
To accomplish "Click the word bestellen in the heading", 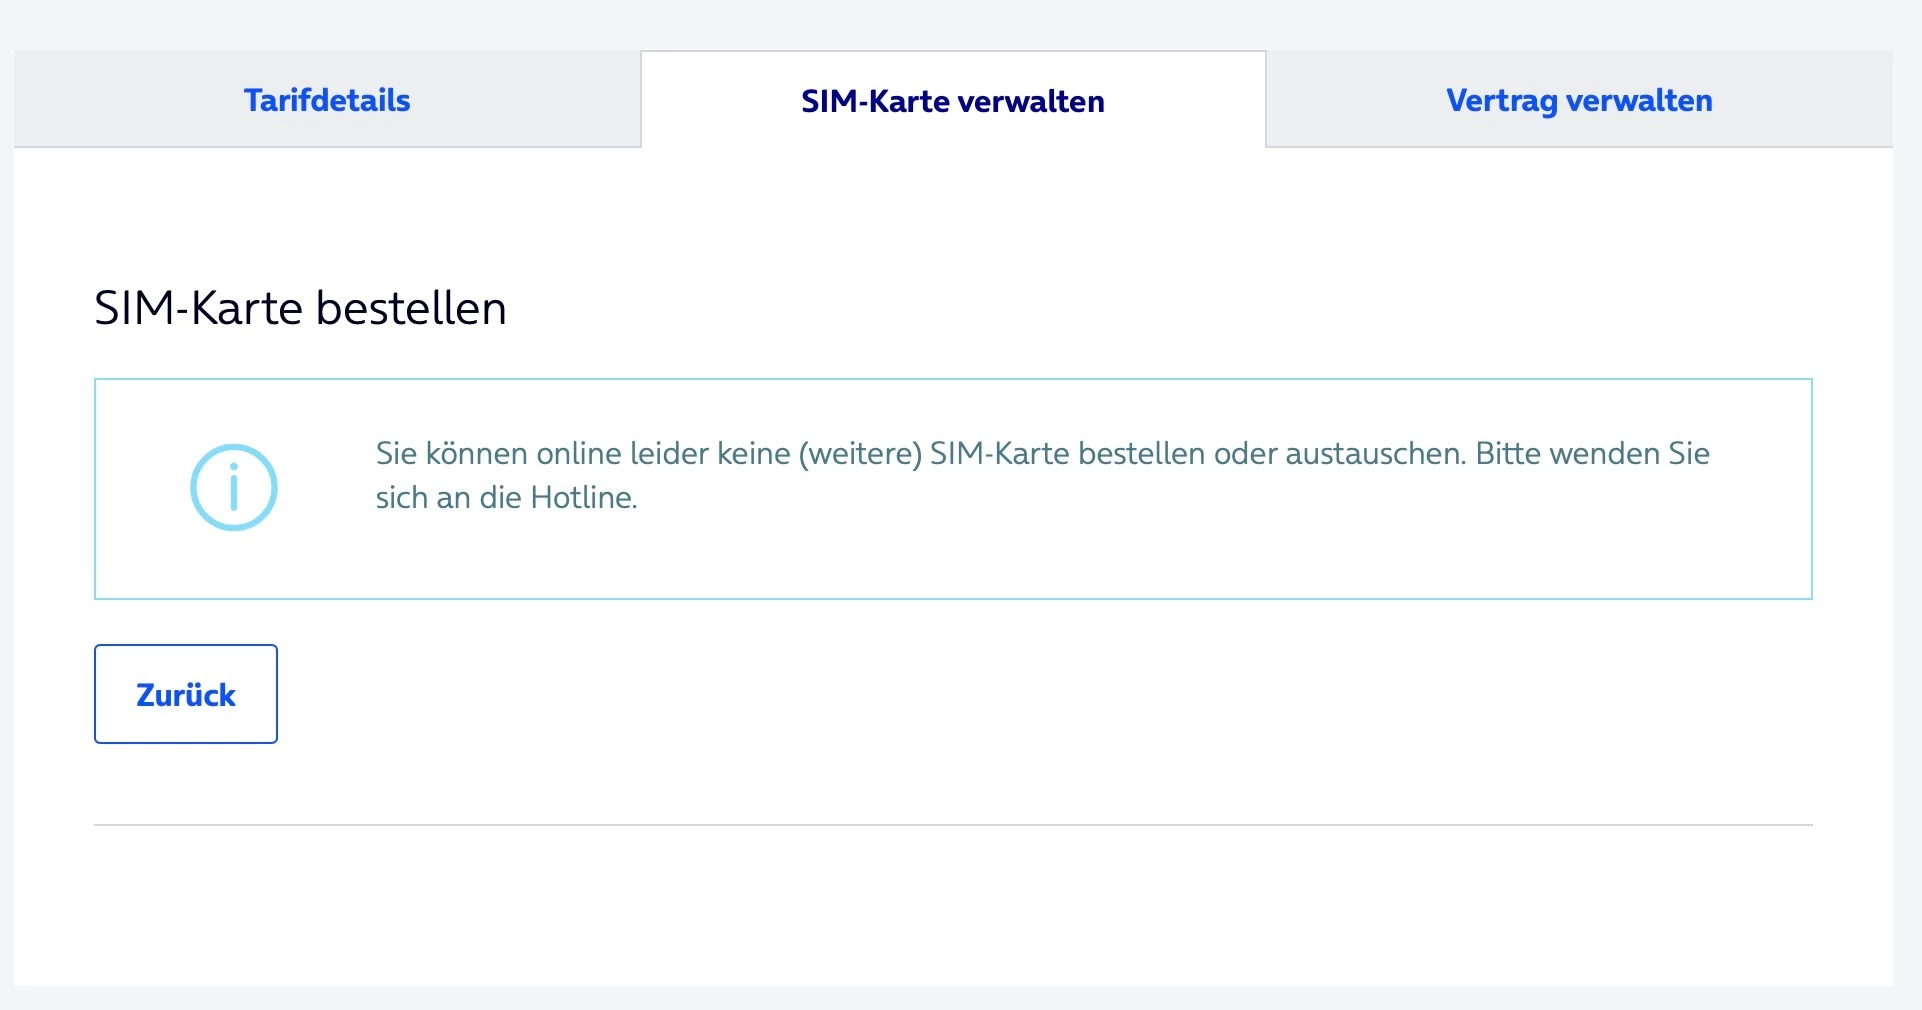I will [411, 308].
